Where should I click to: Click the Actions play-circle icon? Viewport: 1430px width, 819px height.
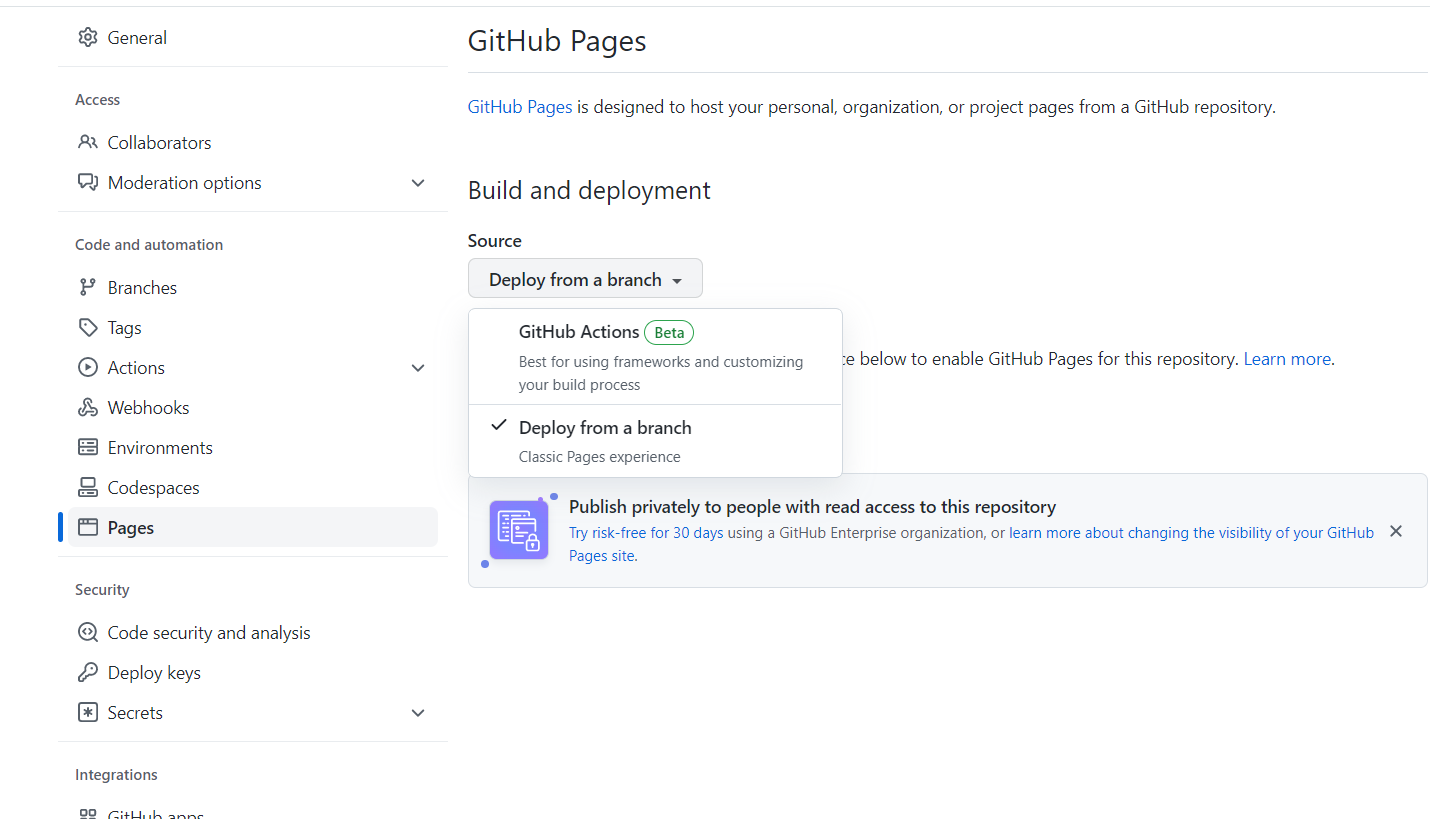88,368
